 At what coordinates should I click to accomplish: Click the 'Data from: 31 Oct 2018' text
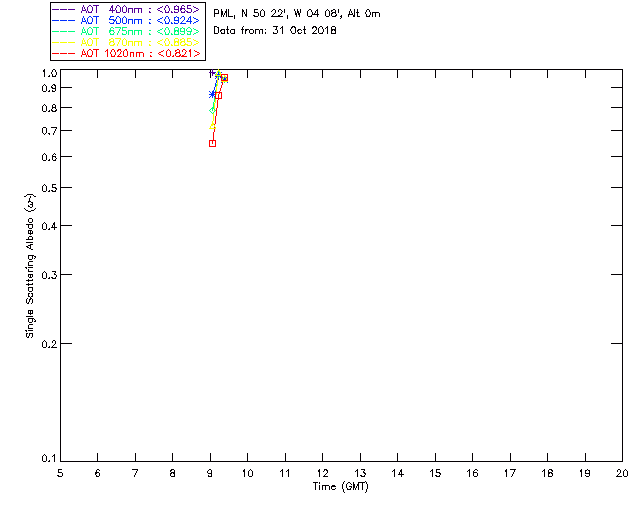tap(275, 31)
